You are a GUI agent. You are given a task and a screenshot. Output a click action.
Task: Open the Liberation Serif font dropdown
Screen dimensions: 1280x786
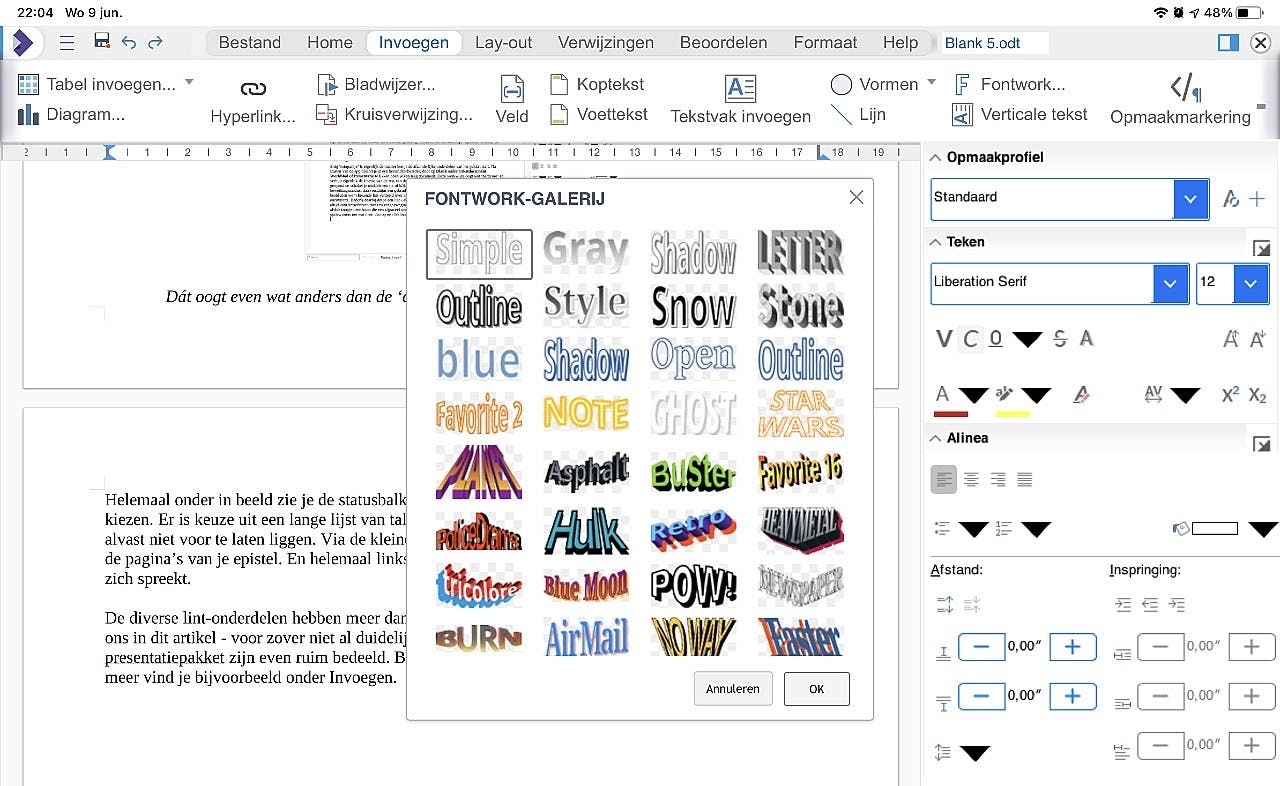pyautogui.click(x=1171, y=283)
